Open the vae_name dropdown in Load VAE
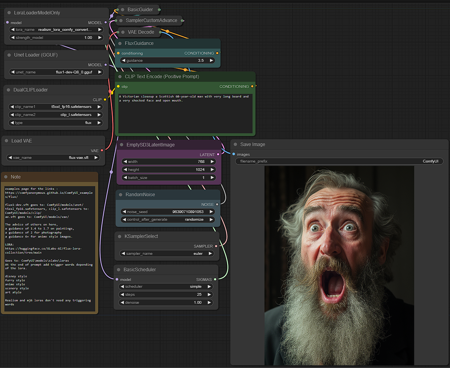This screenshot has height=368, width=450. (53, 158)
